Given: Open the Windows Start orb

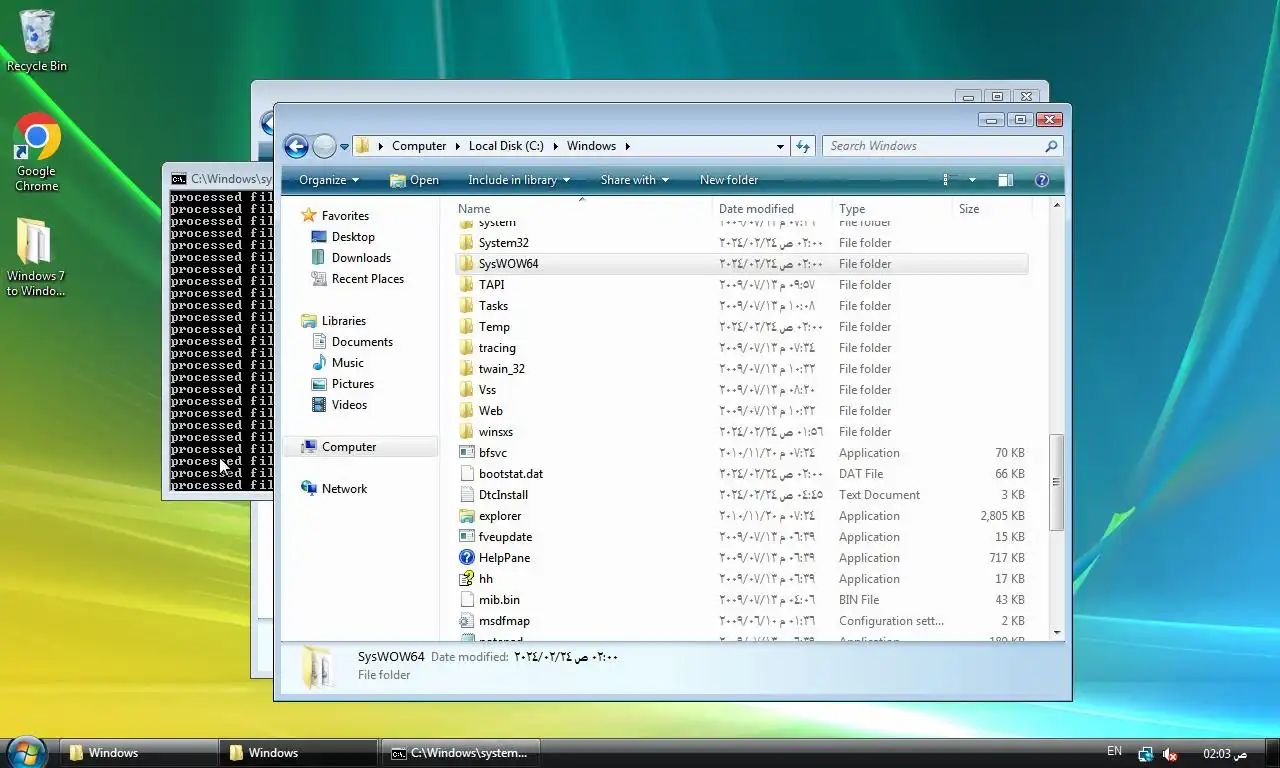Looking at the screenshot, I should coord(27,751).
